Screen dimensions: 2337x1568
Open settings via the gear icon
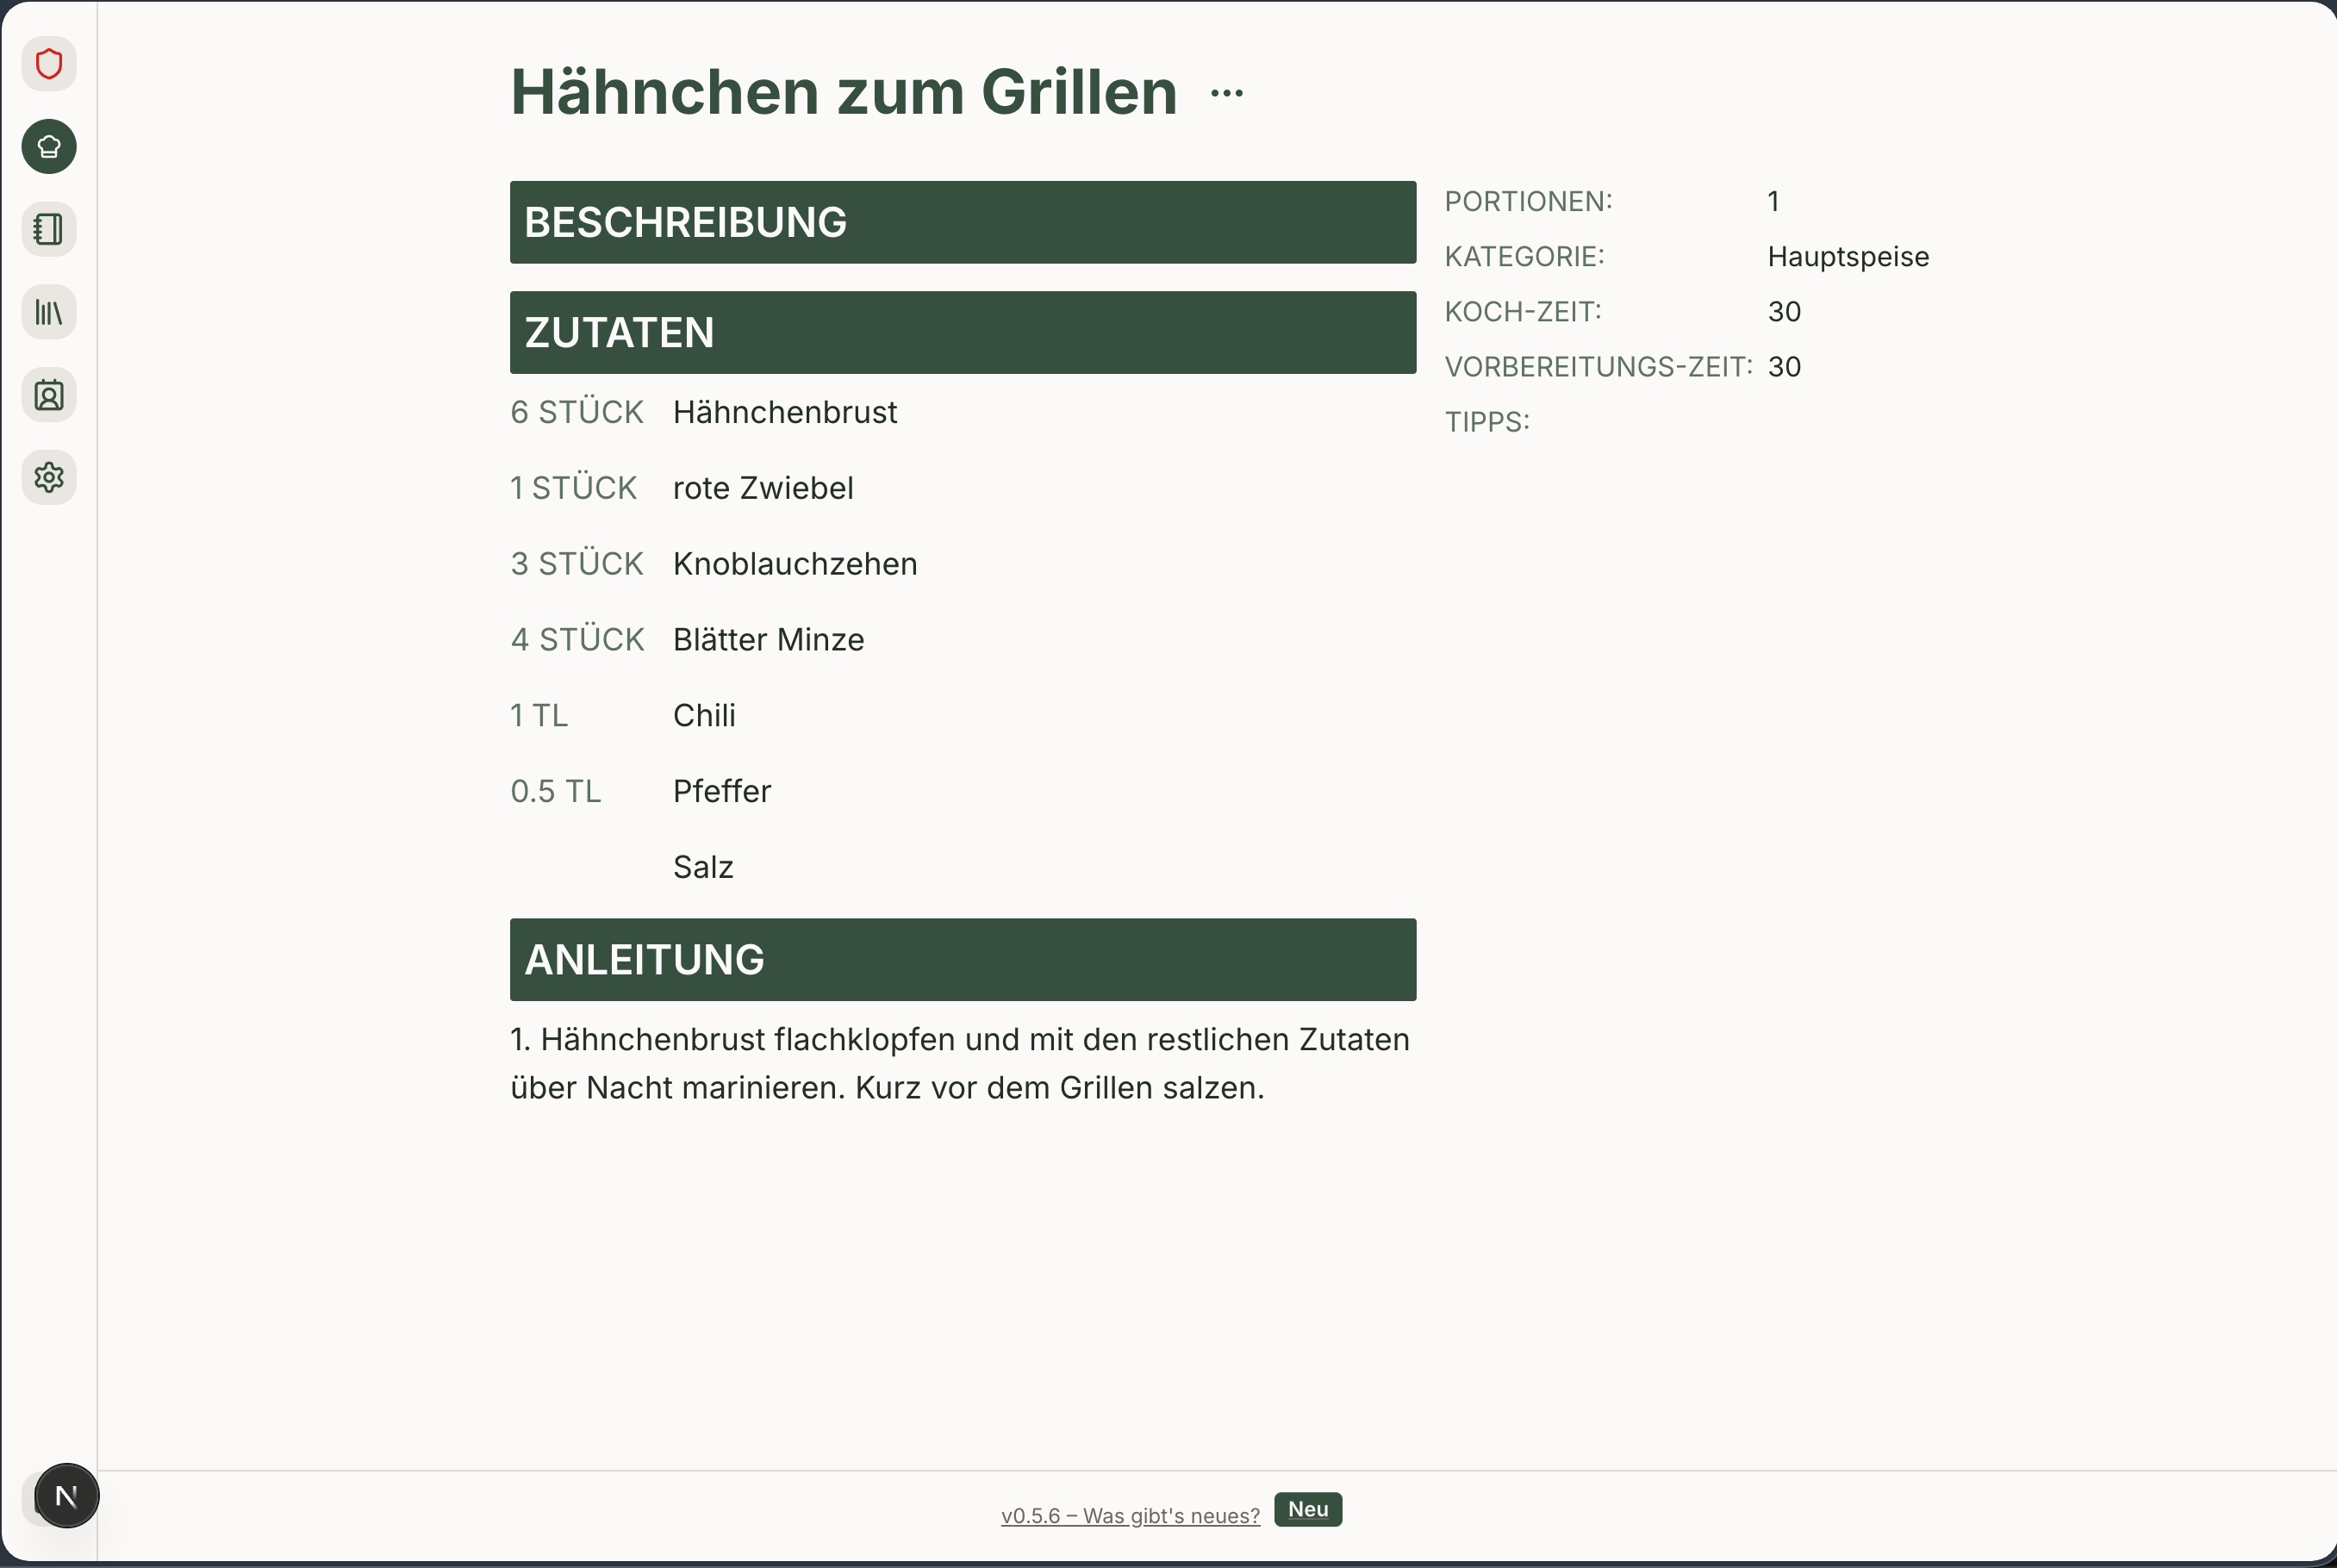[49, 477]
